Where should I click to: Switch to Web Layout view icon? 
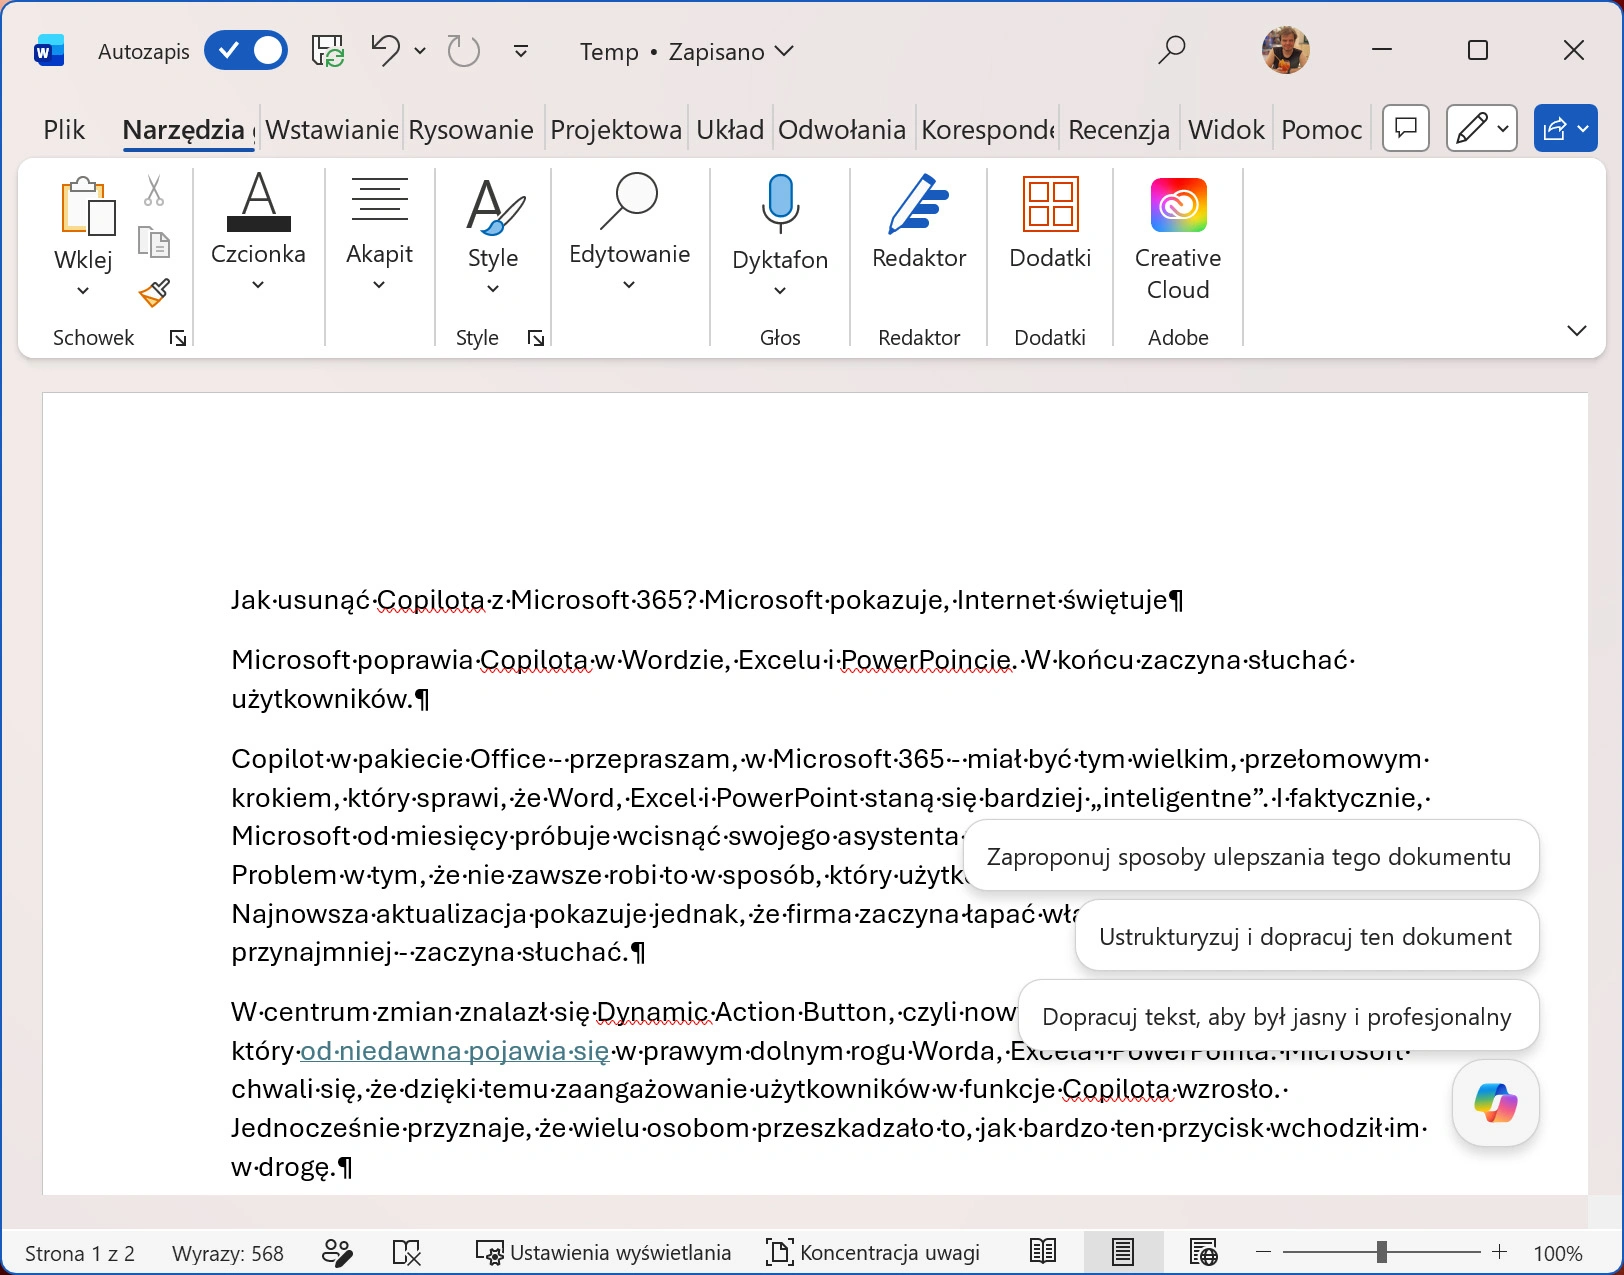pos(1203,1252)
